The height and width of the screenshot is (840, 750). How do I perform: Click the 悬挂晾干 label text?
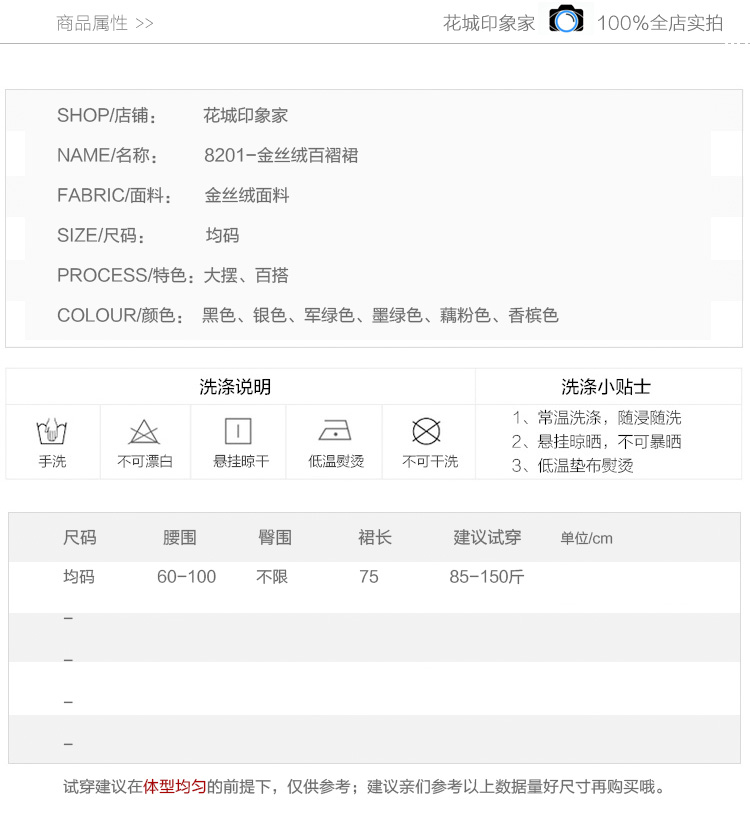pos(241,462)
